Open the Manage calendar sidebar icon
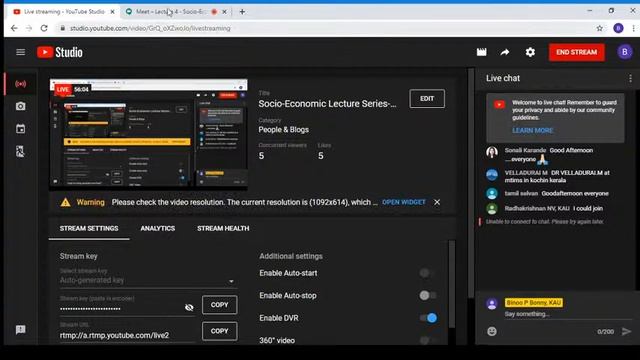This screenshot has width=640, height=360. pos(20,129)
